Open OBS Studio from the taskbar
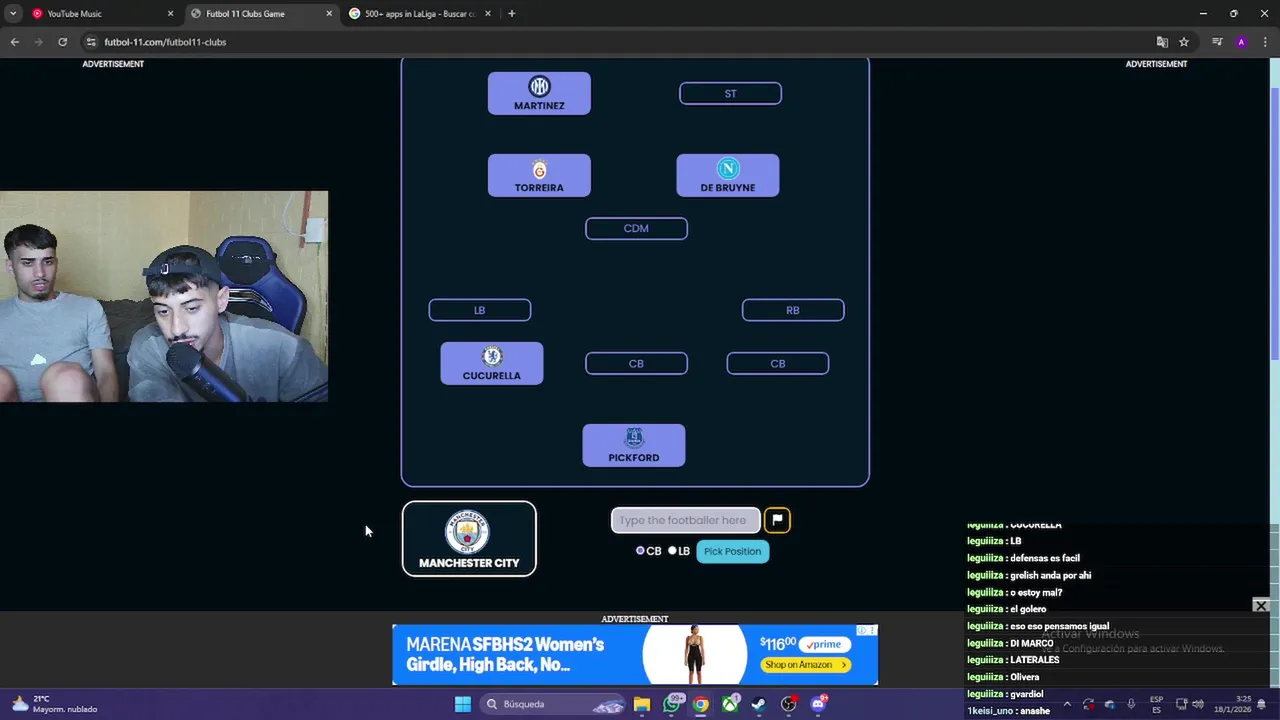 click(789, 704)
